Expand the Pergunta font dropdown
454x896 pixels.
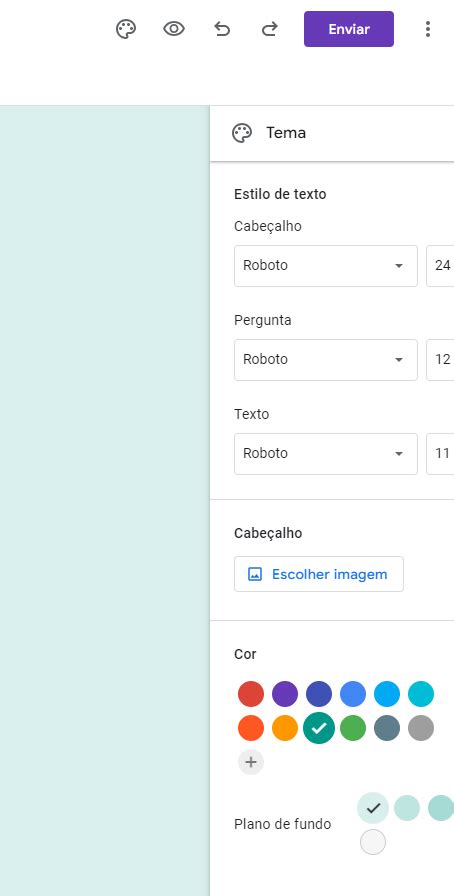coord(326,359)
